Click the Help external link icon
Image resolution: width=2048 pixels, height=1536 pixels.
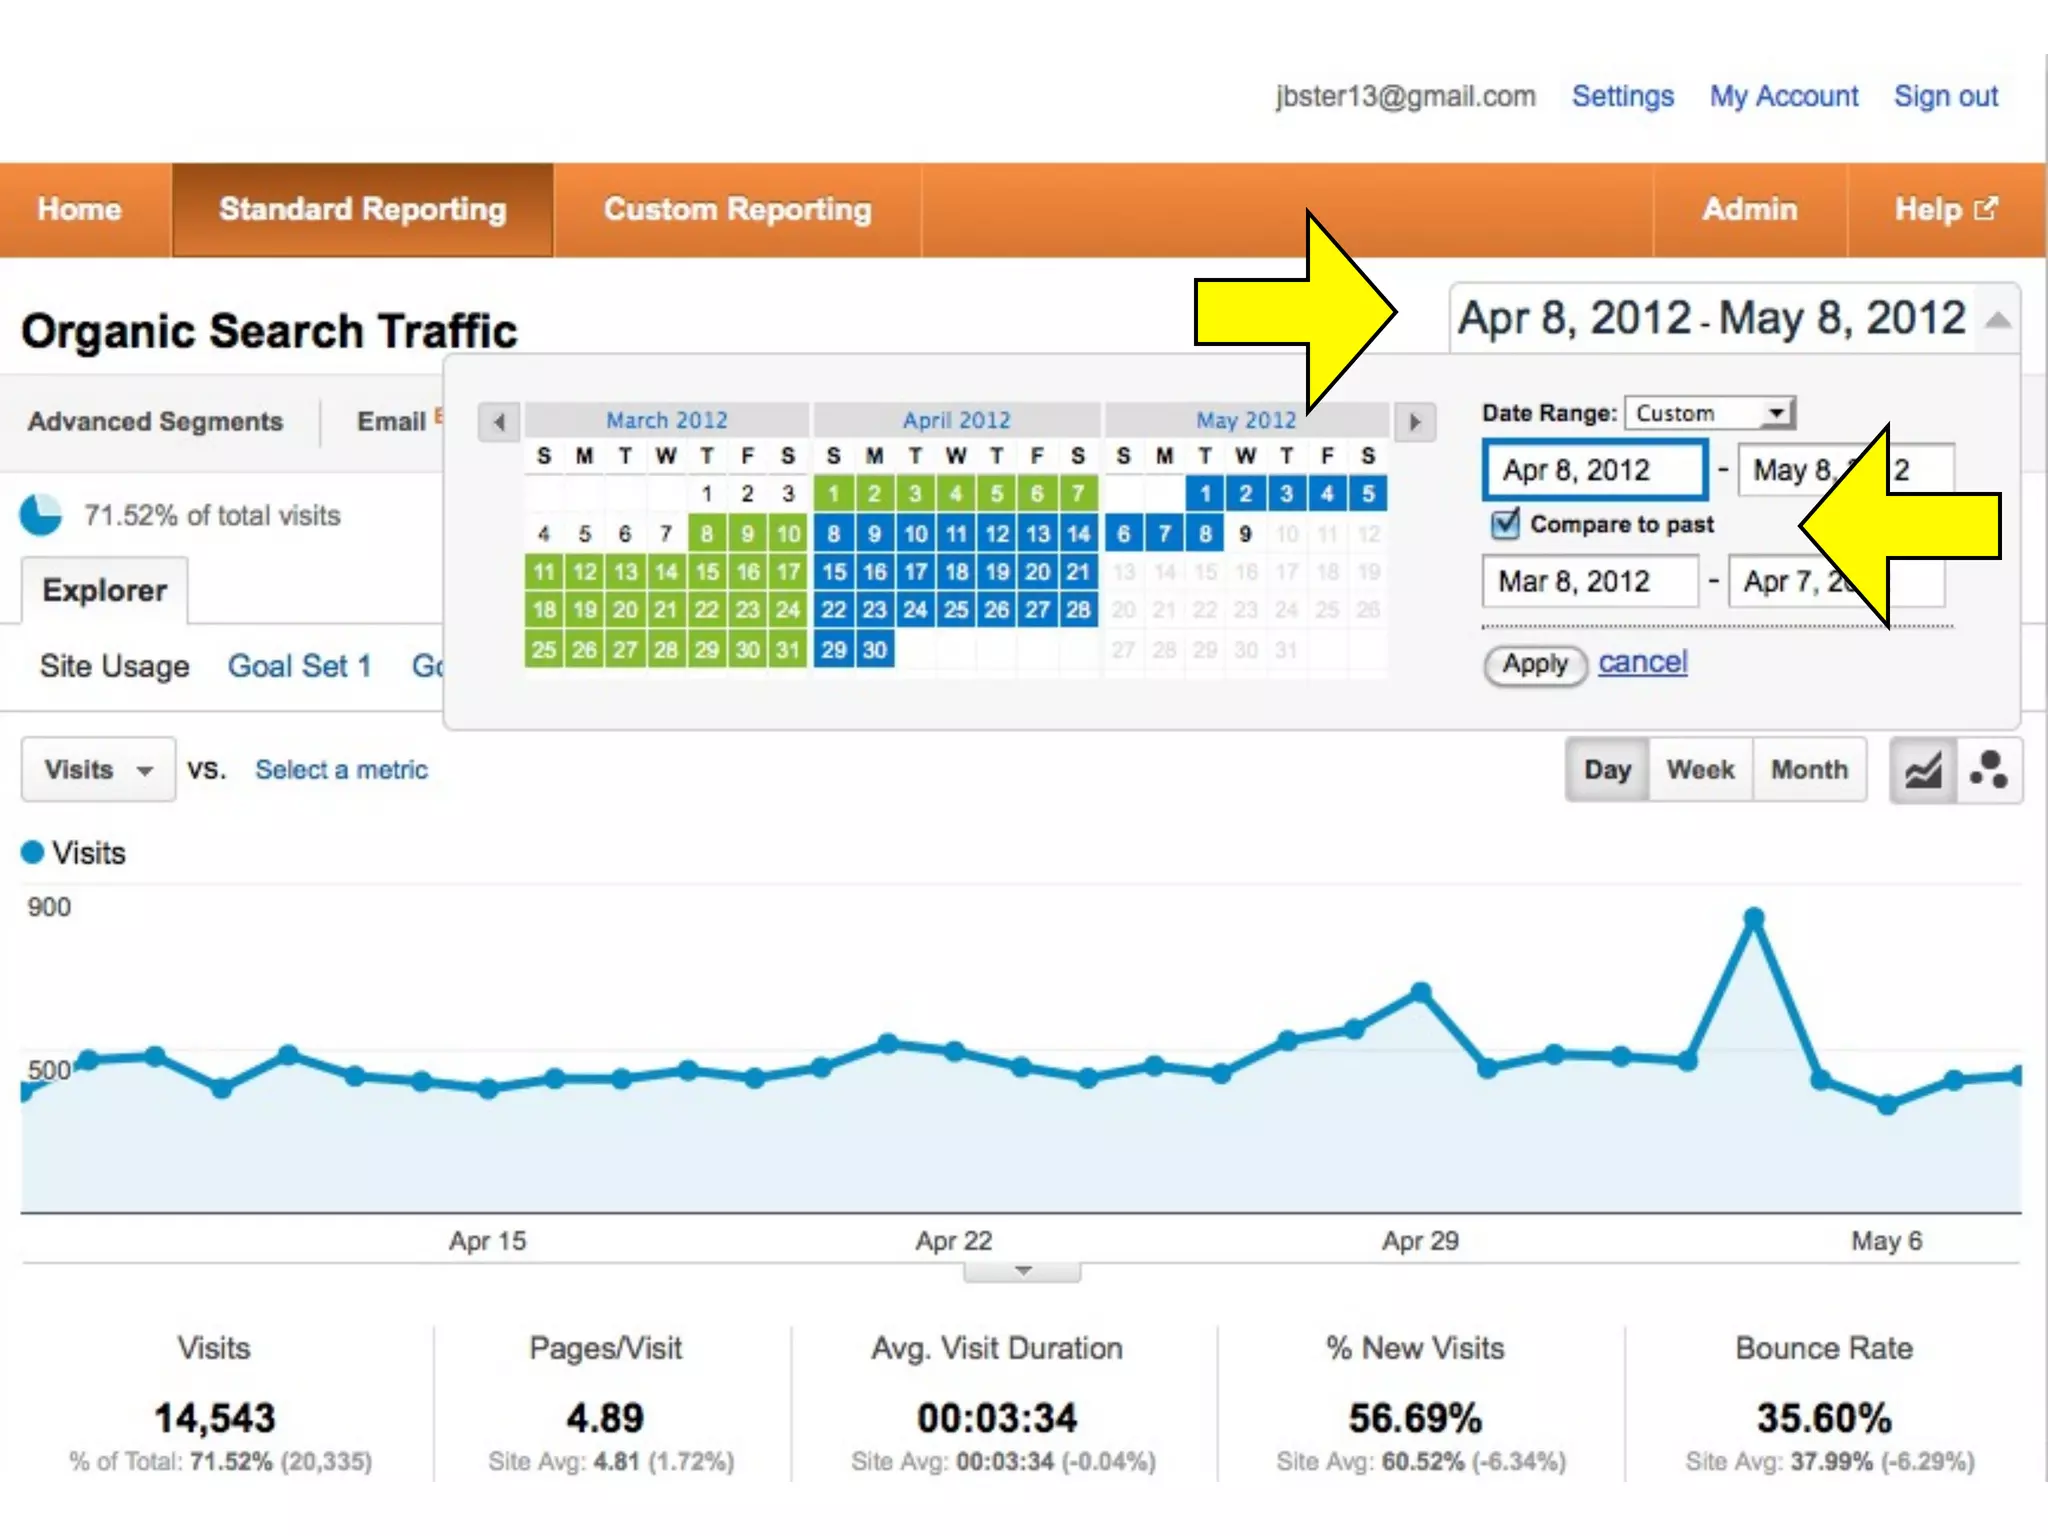[1986, 208]
